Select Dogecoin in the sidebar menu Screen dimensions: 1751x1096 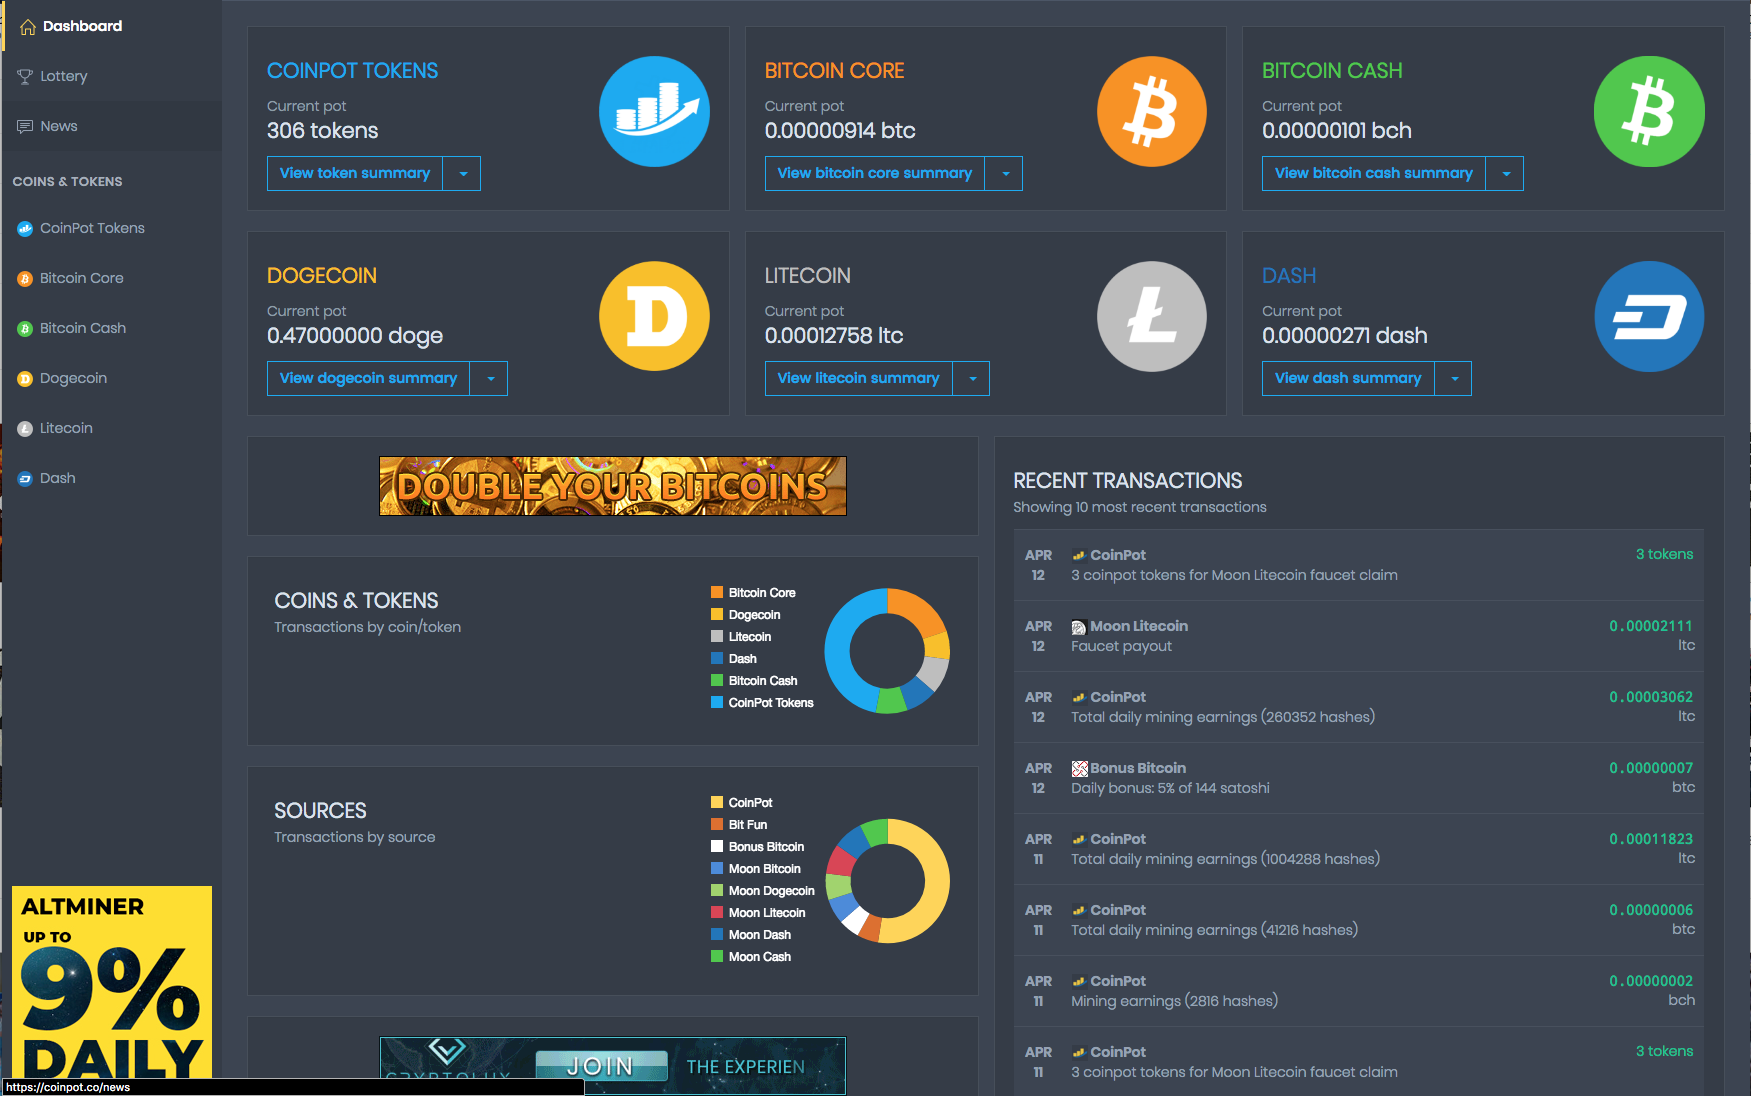73,378
